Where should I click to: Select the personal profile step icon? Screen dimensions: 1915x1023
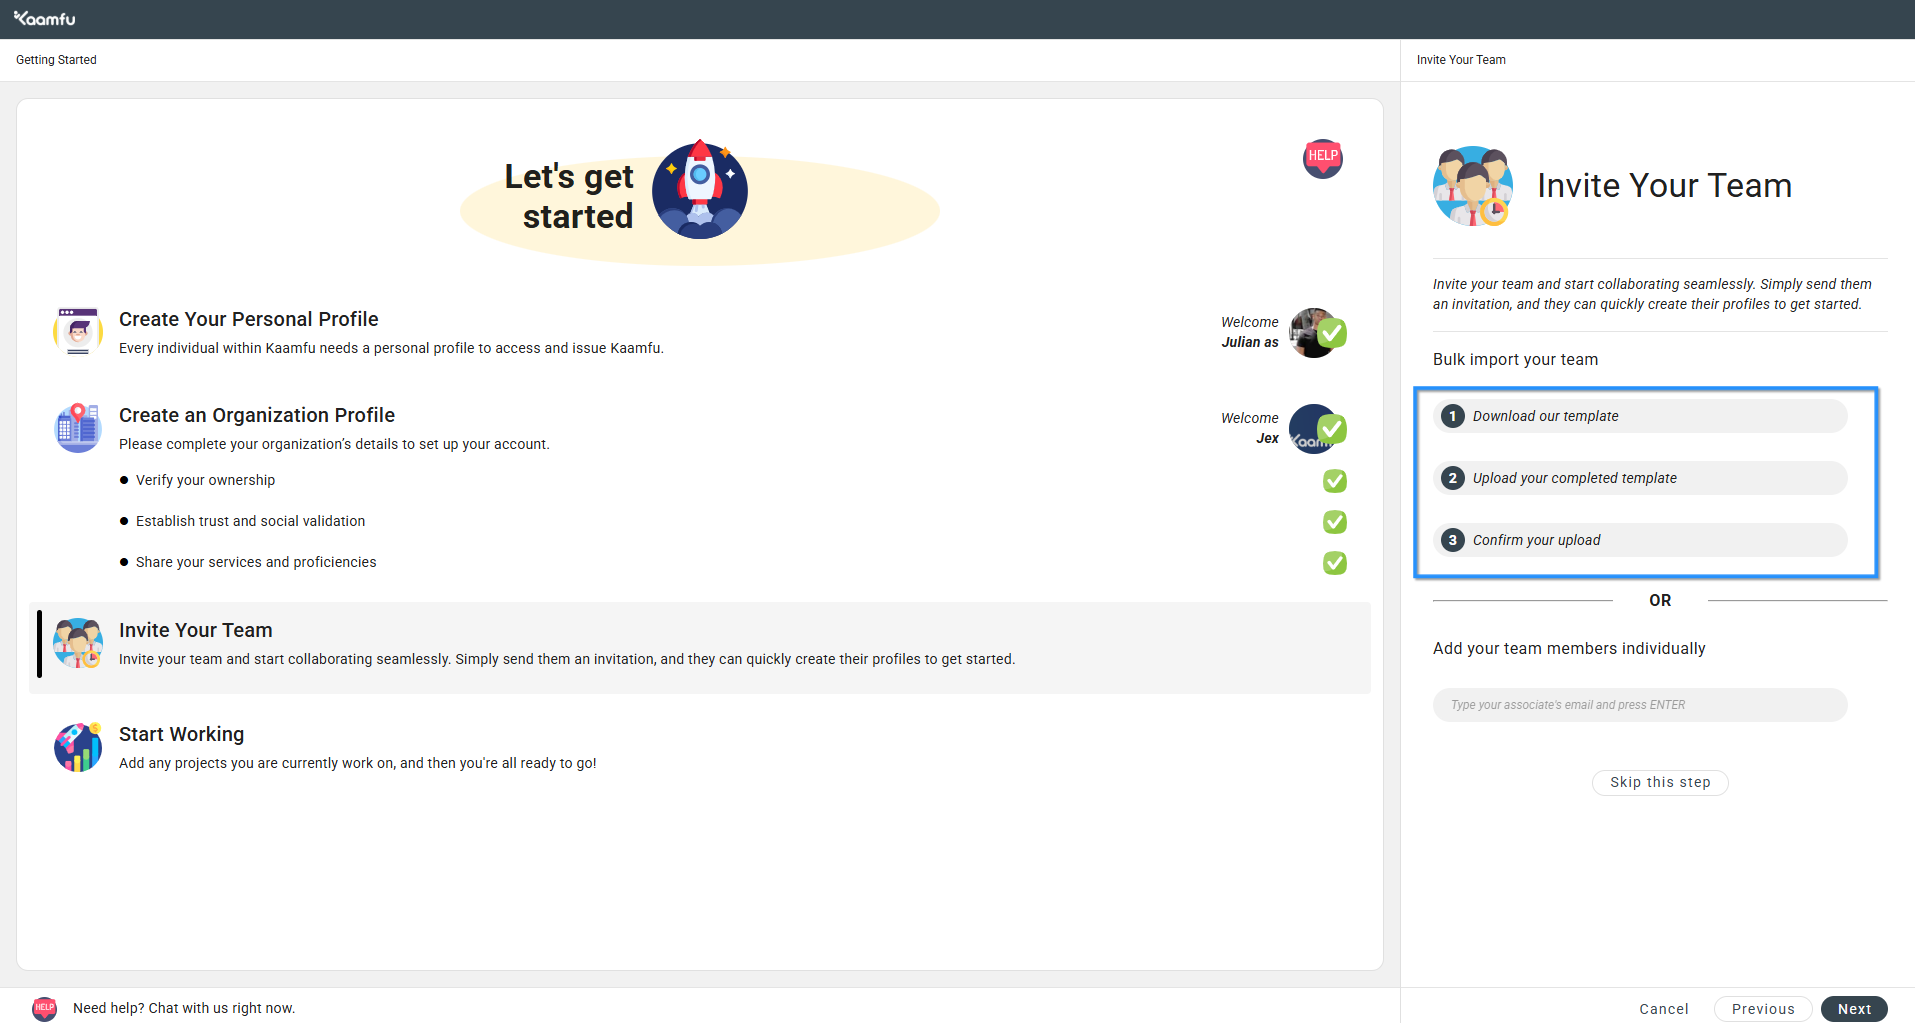pyautogui.click(x=78, y=332)
